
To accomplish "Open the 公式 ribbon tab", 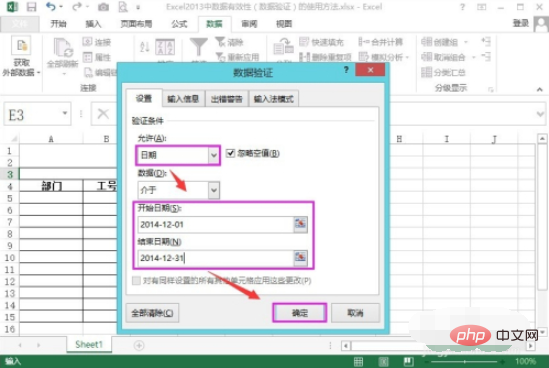I will [179, 24].
